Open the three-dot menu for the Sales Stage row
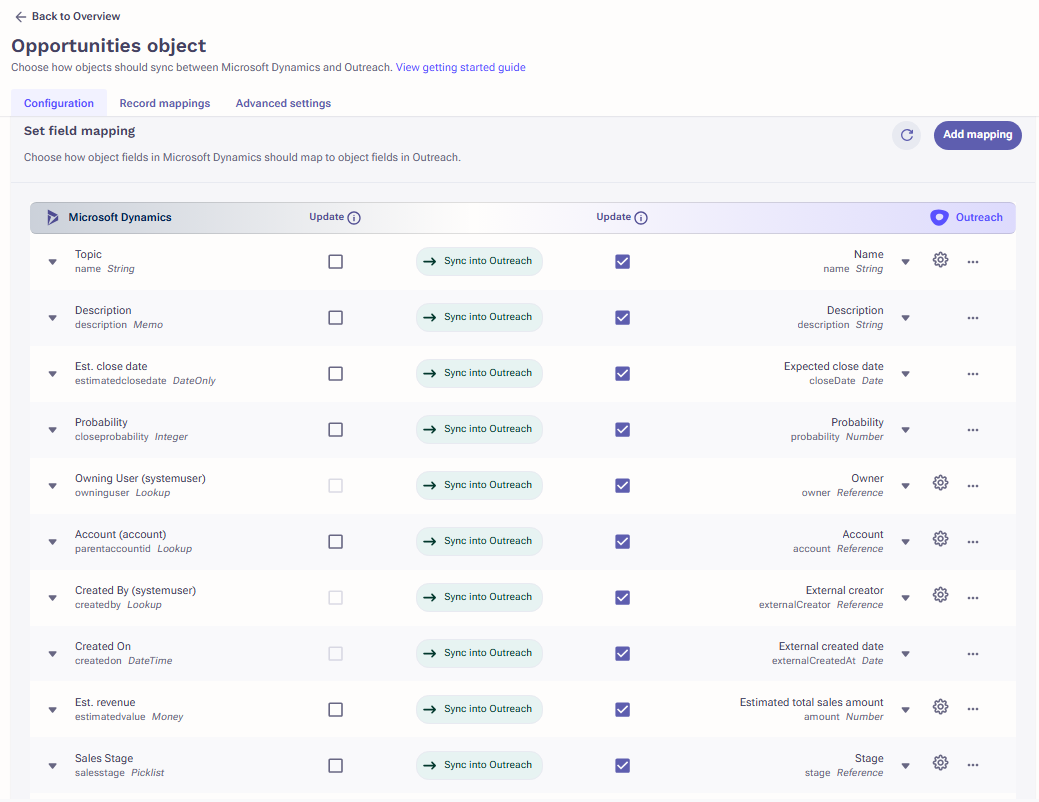 [973, 765]
